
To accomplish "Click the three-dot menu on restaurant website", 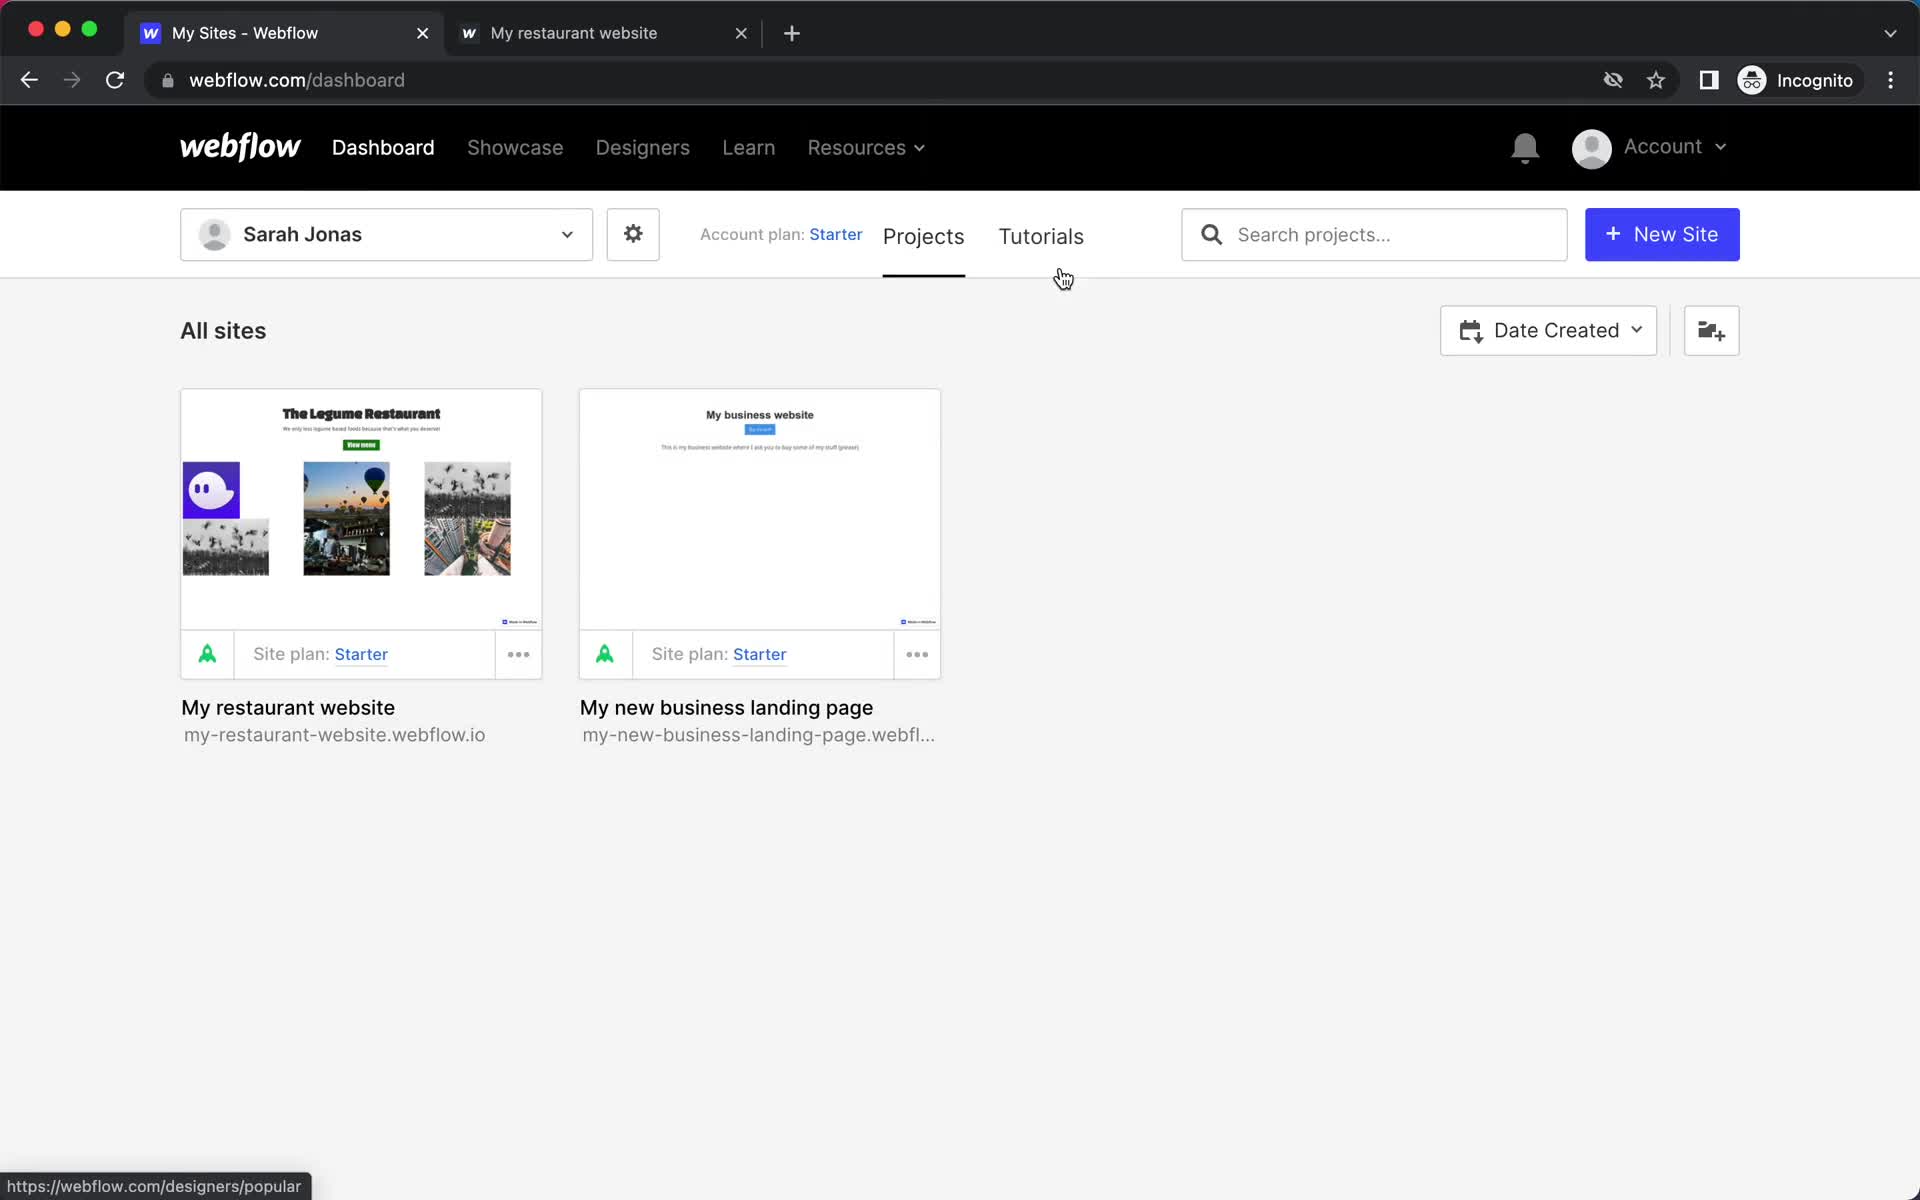I will click(518, 653).
